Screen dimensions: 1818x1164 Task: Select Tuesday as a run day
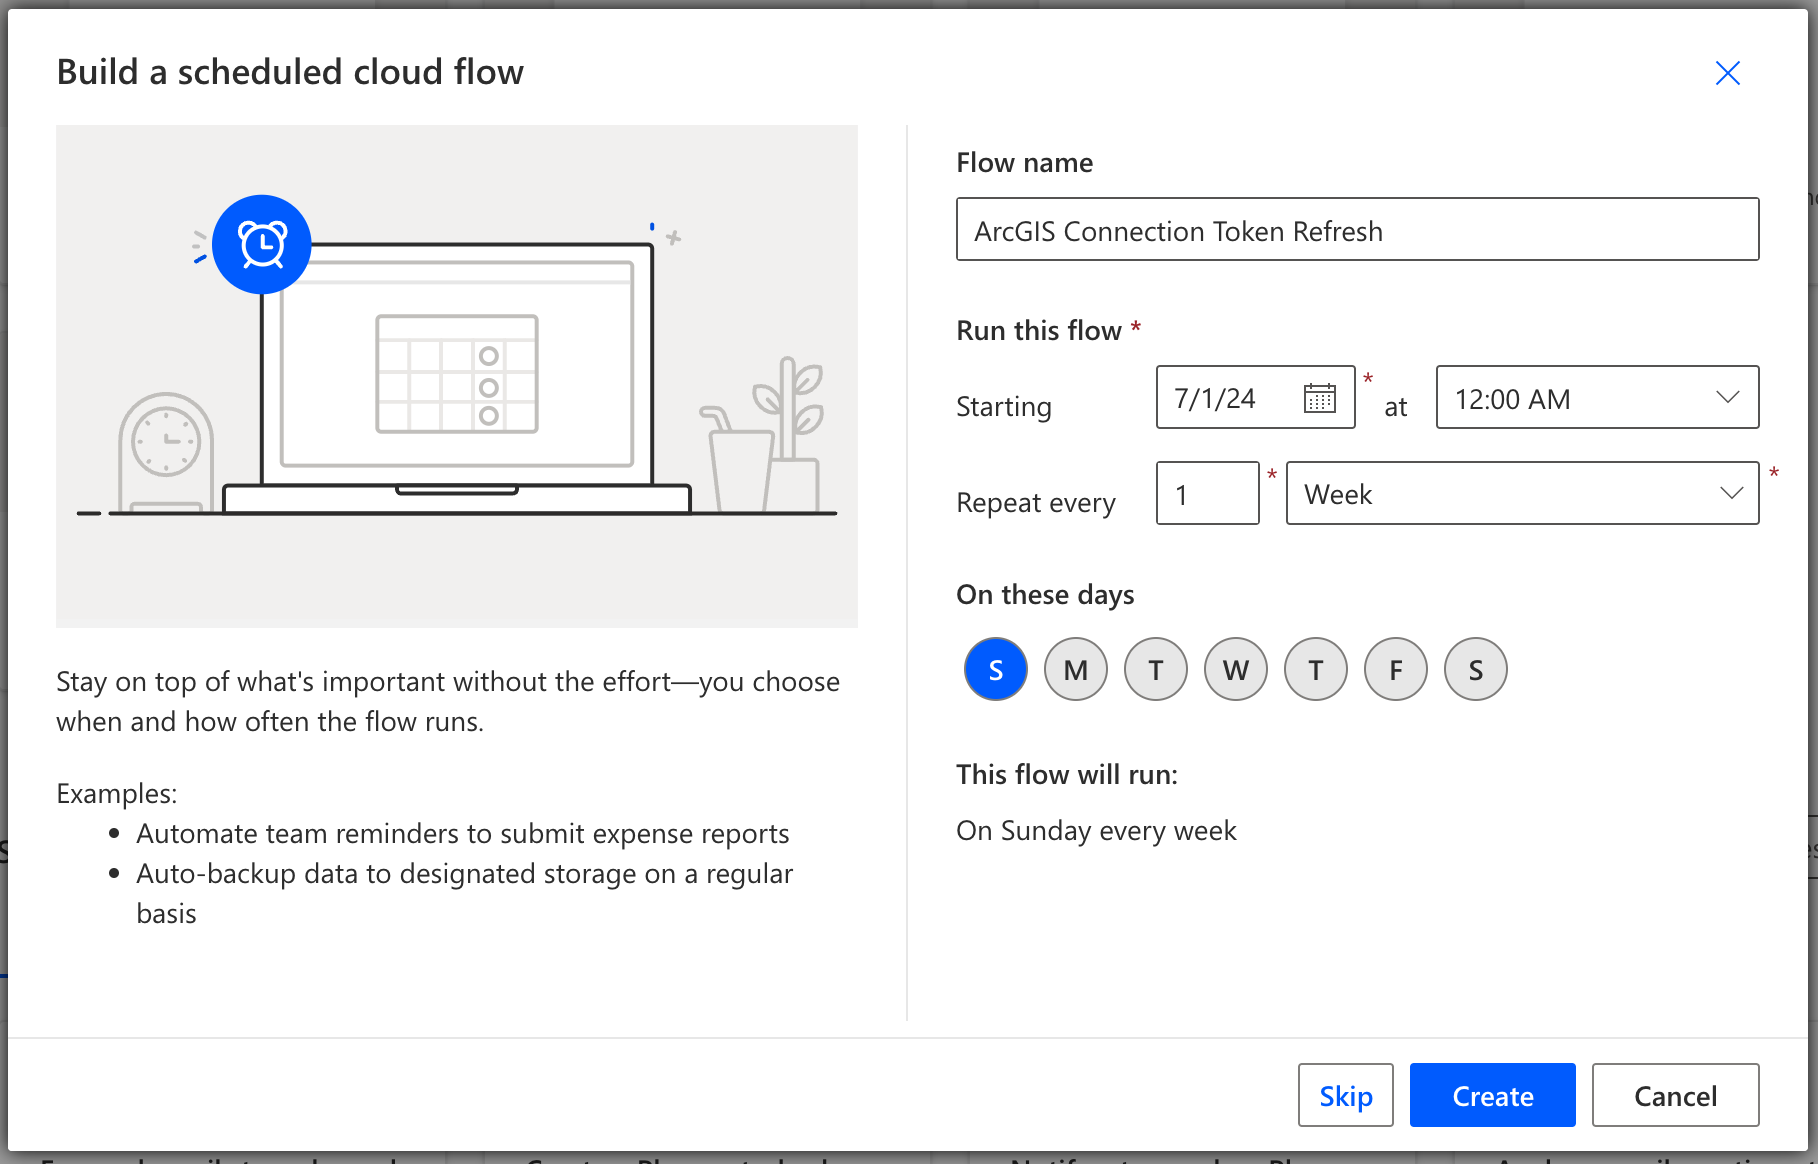1155,669
